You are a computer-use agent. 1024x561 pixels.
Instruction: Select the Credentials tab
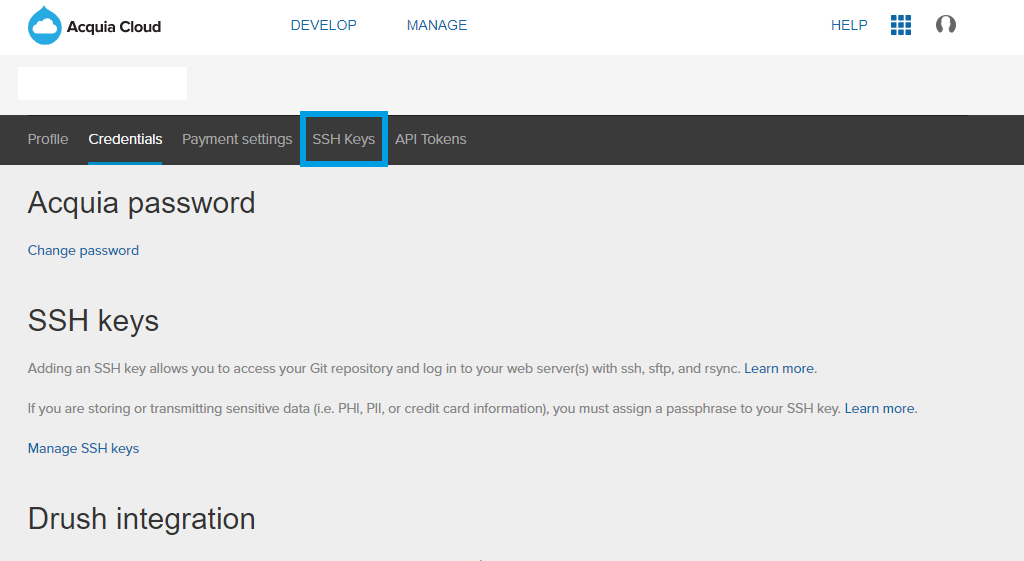125,139
